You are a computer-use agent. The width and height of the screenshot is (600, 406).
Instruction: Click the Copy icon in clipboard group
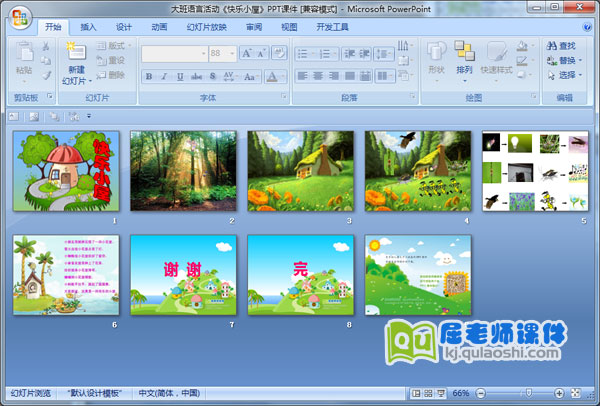pos(46,60)
